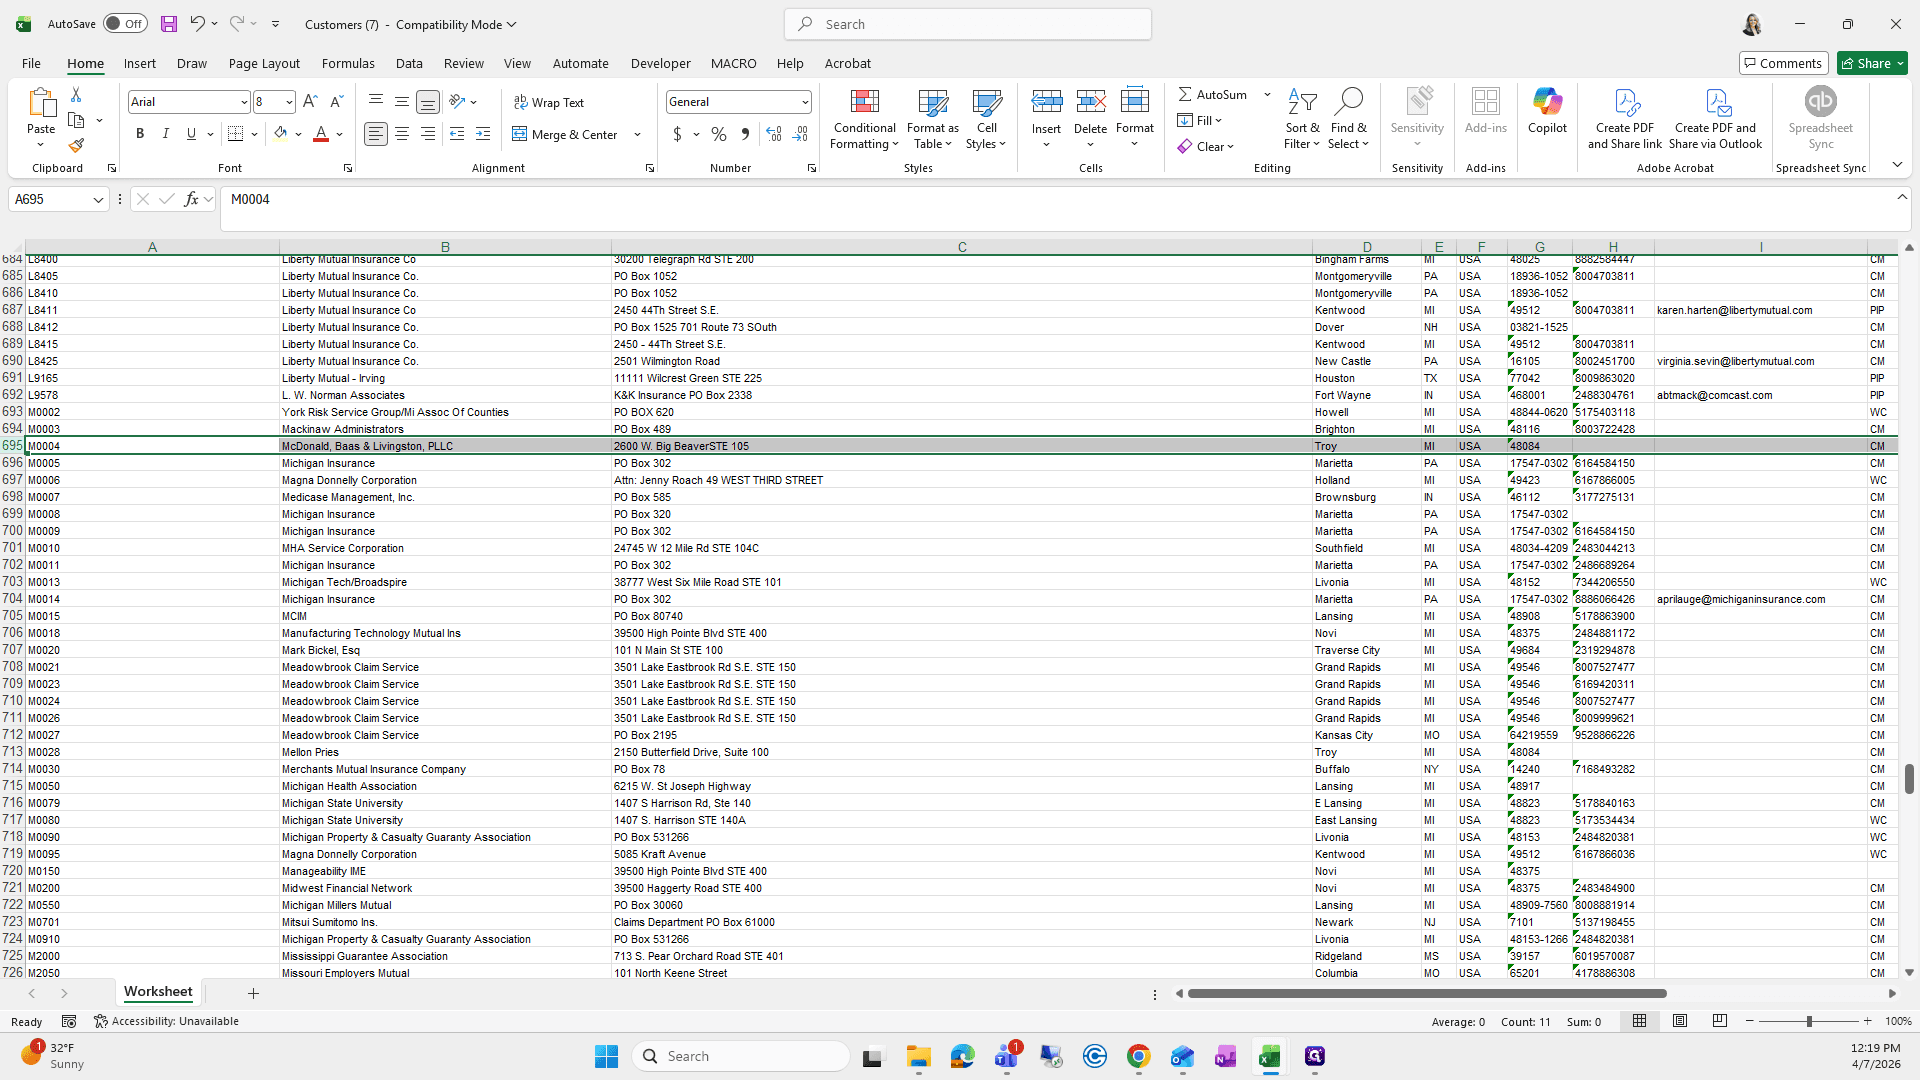Click the Save icon in title bar
Image resolution: width=1920 pixels, height=1080 pixels.
point(169,24)
